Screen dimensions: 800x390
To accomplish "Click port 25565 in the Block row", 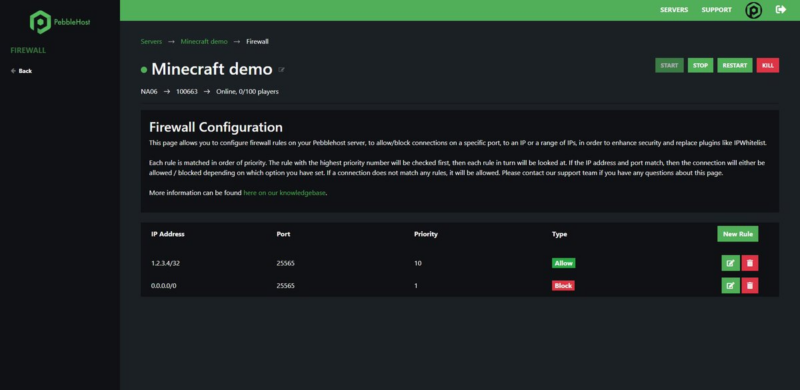I will [285, 286].
